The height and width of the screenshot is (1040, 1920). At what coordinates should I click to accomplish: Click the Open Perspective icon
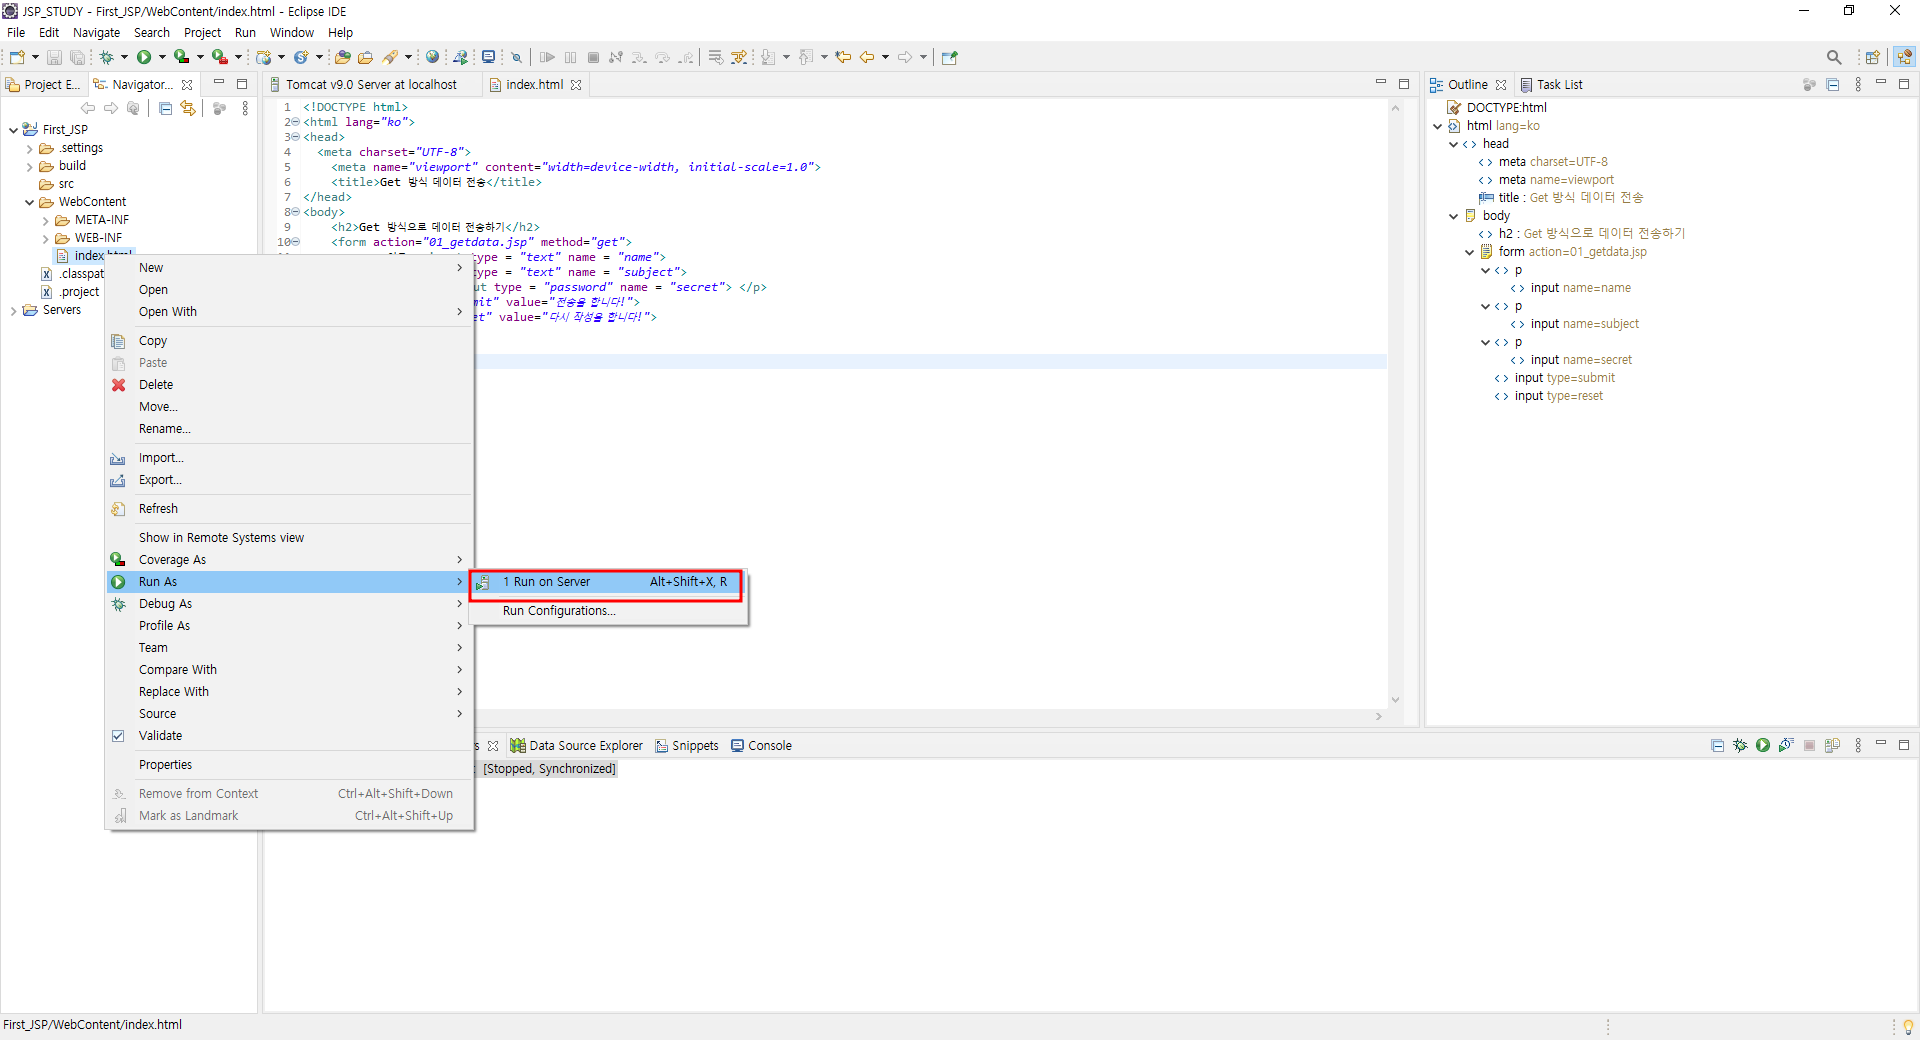(1872, 57)
